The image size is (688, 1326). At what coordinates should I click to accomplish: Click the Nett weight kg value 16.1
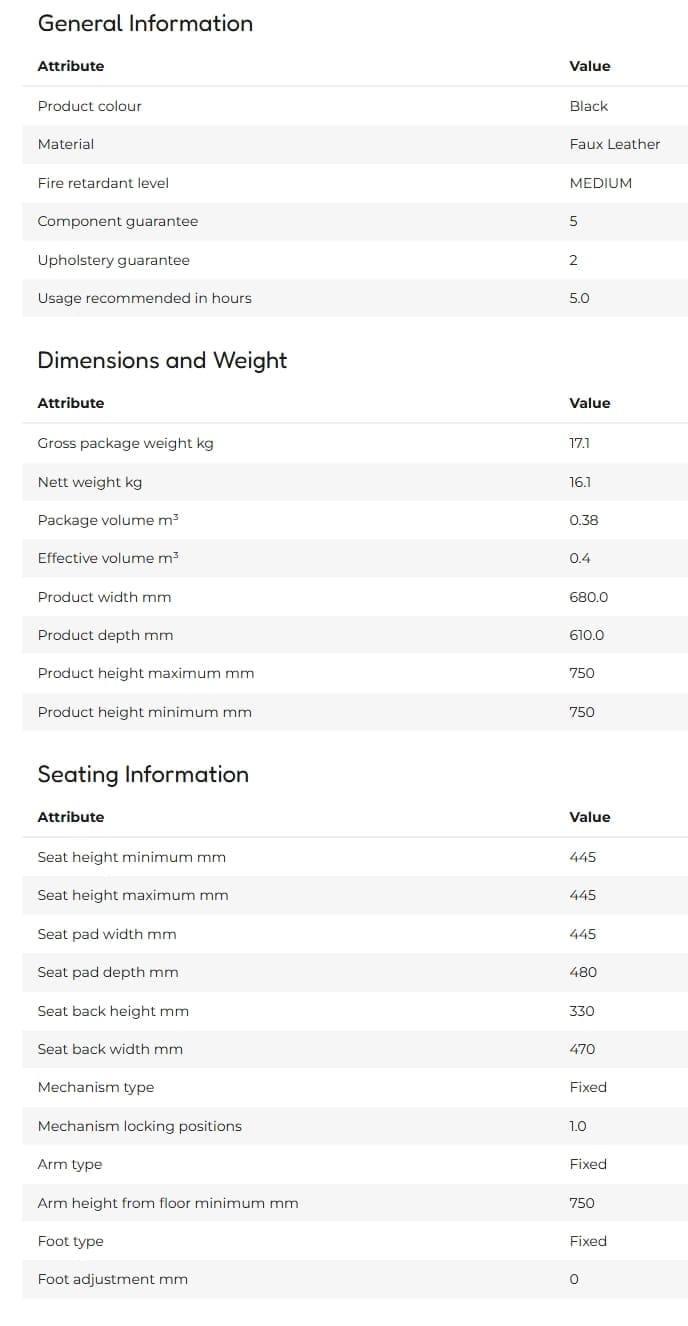click(580, 482)
